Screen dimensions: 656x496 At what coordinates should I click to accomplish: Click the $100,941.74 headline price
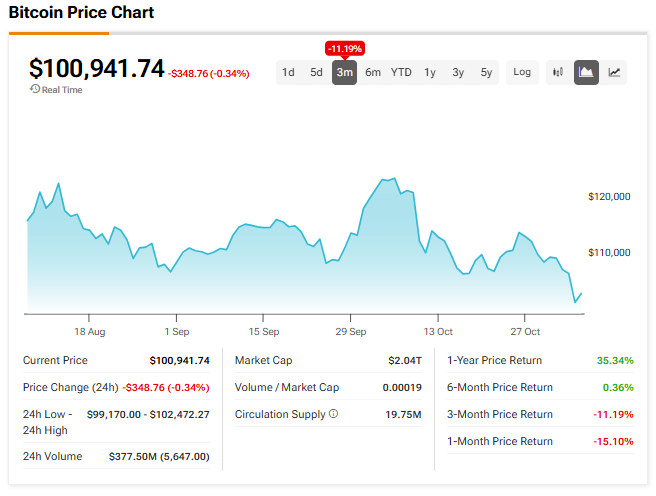tap(96, 68)
